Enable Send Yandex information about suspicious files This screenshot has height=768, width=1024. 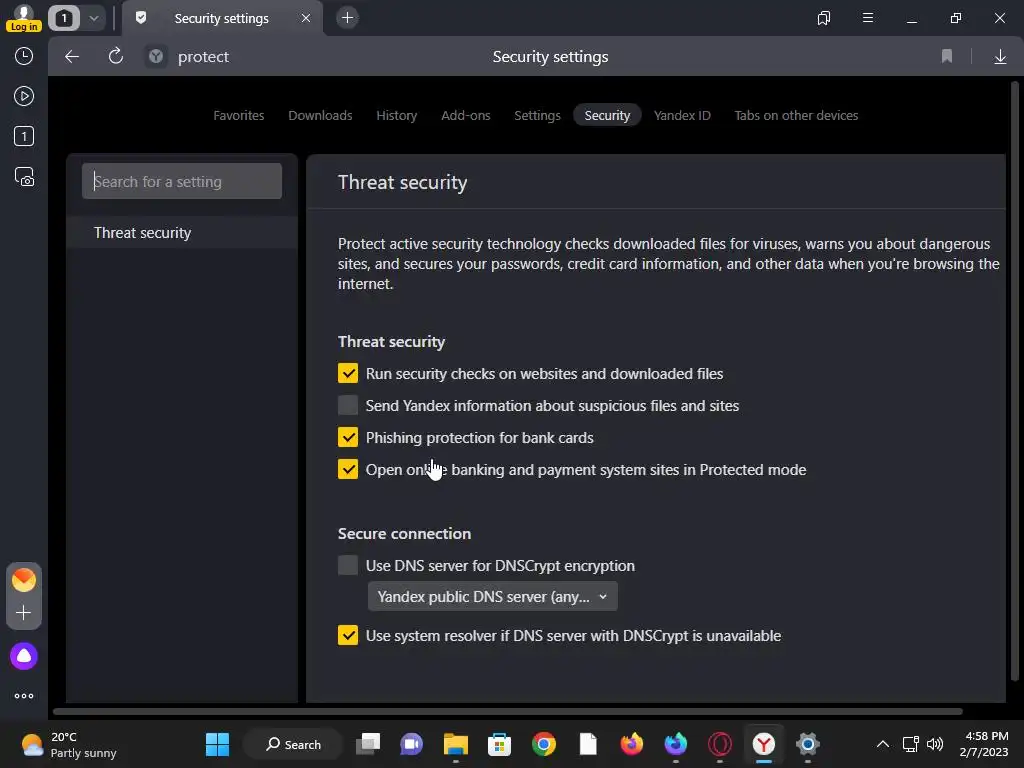pyautogui.click(x=347, y=406)
